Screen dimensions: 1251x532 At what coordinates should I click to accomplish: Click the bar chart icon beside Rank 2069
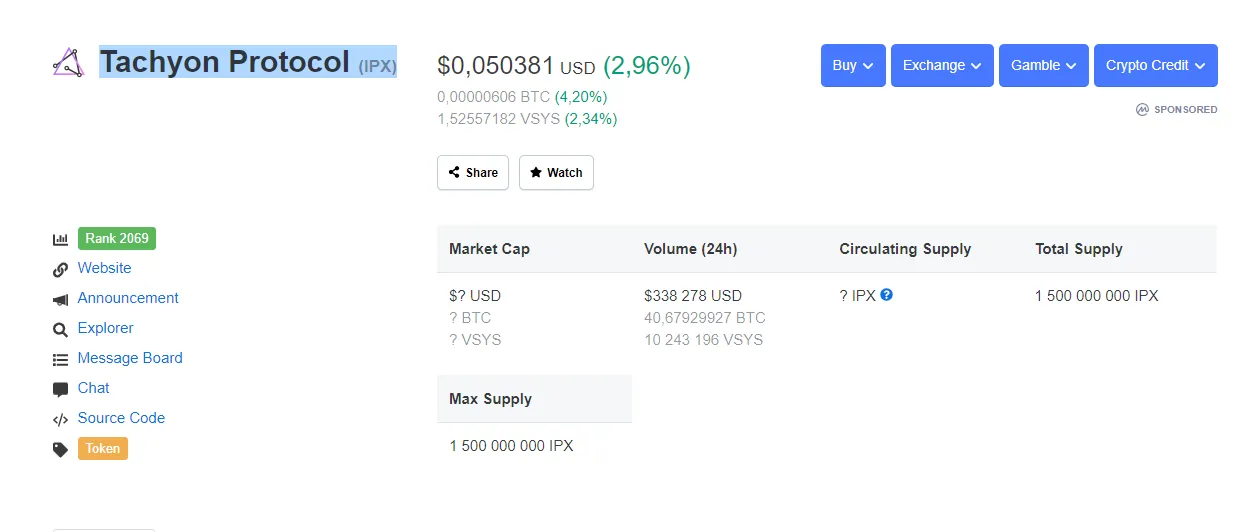[60, 240]
